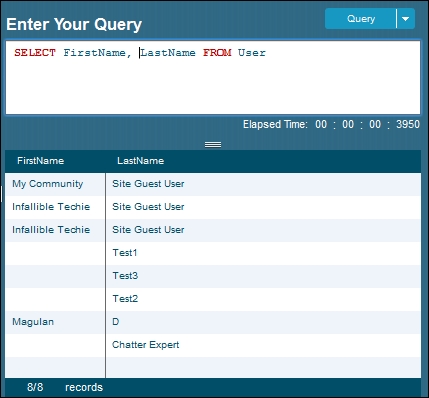Click the panel resize grip icon
The image size is (429, 398).
213,144
